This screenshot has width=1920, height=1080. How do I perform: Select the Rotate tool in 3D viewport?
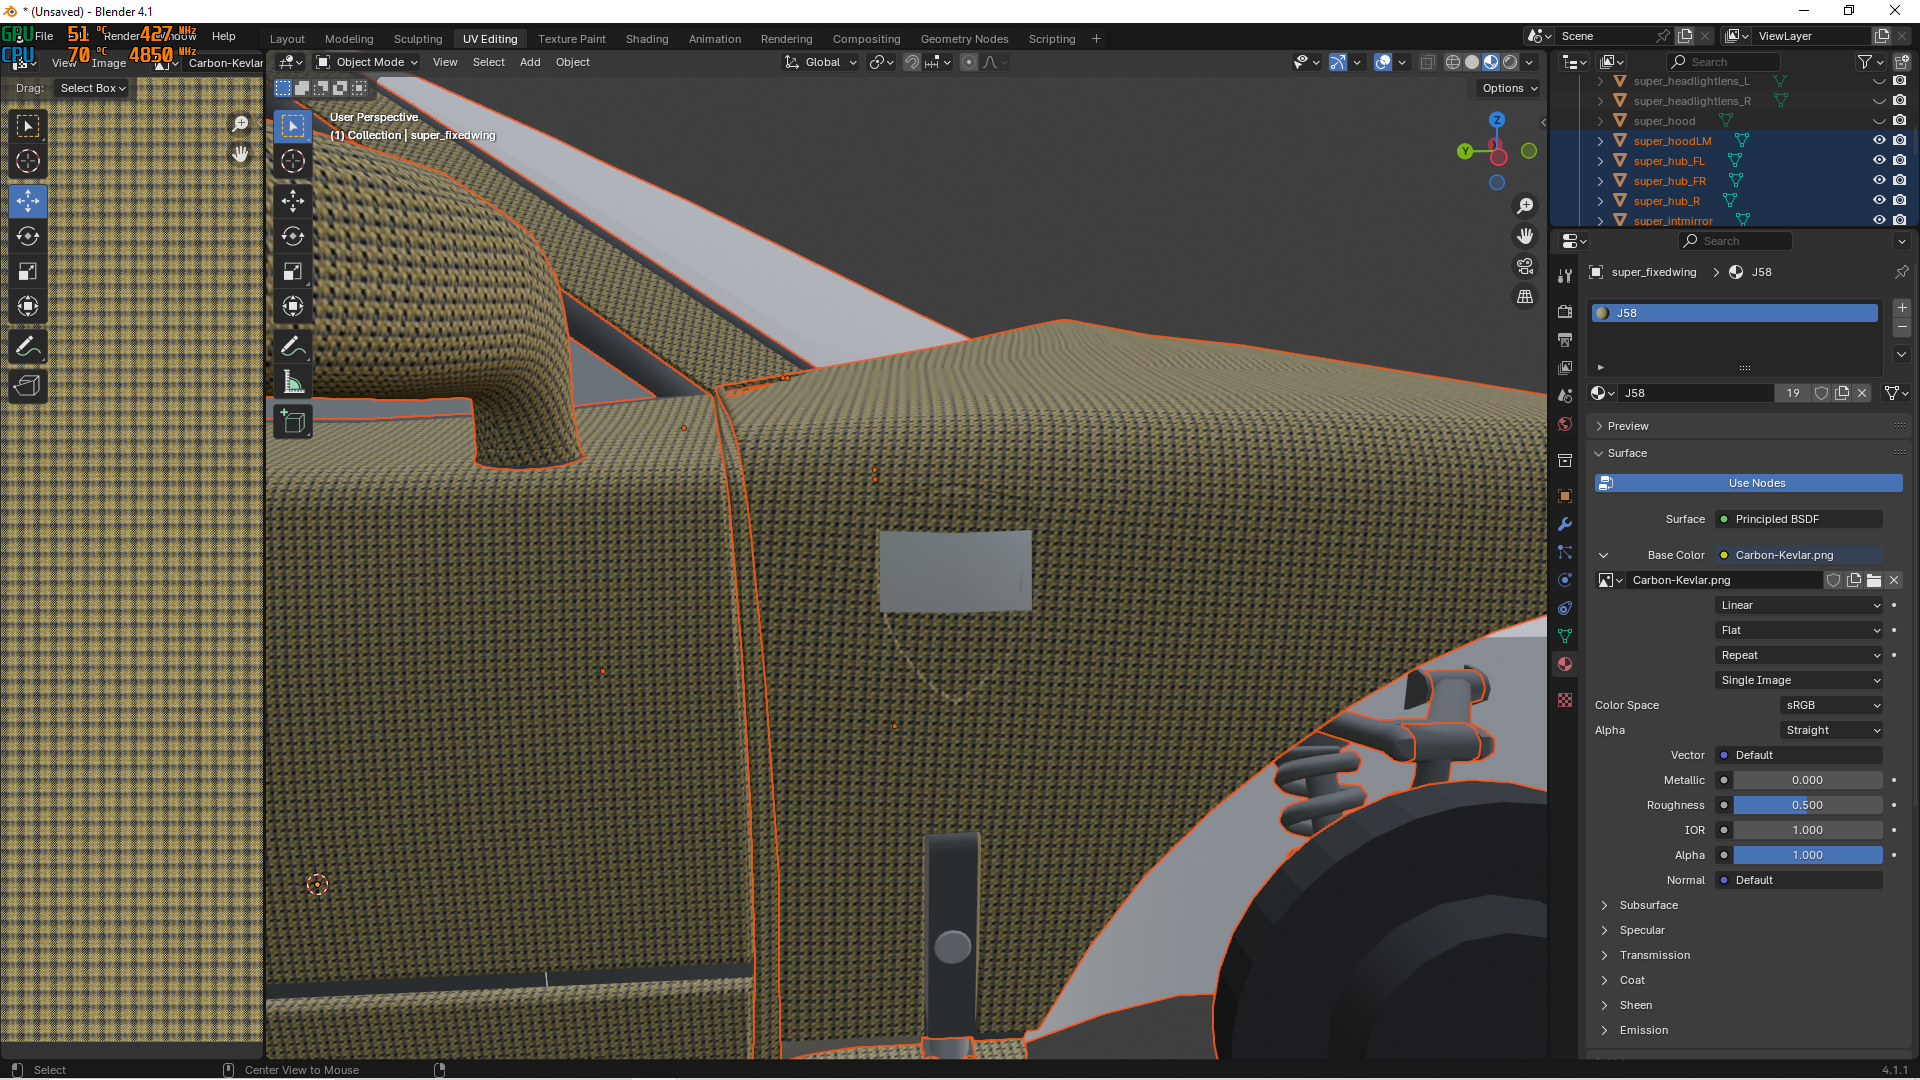tap(293, 237)
